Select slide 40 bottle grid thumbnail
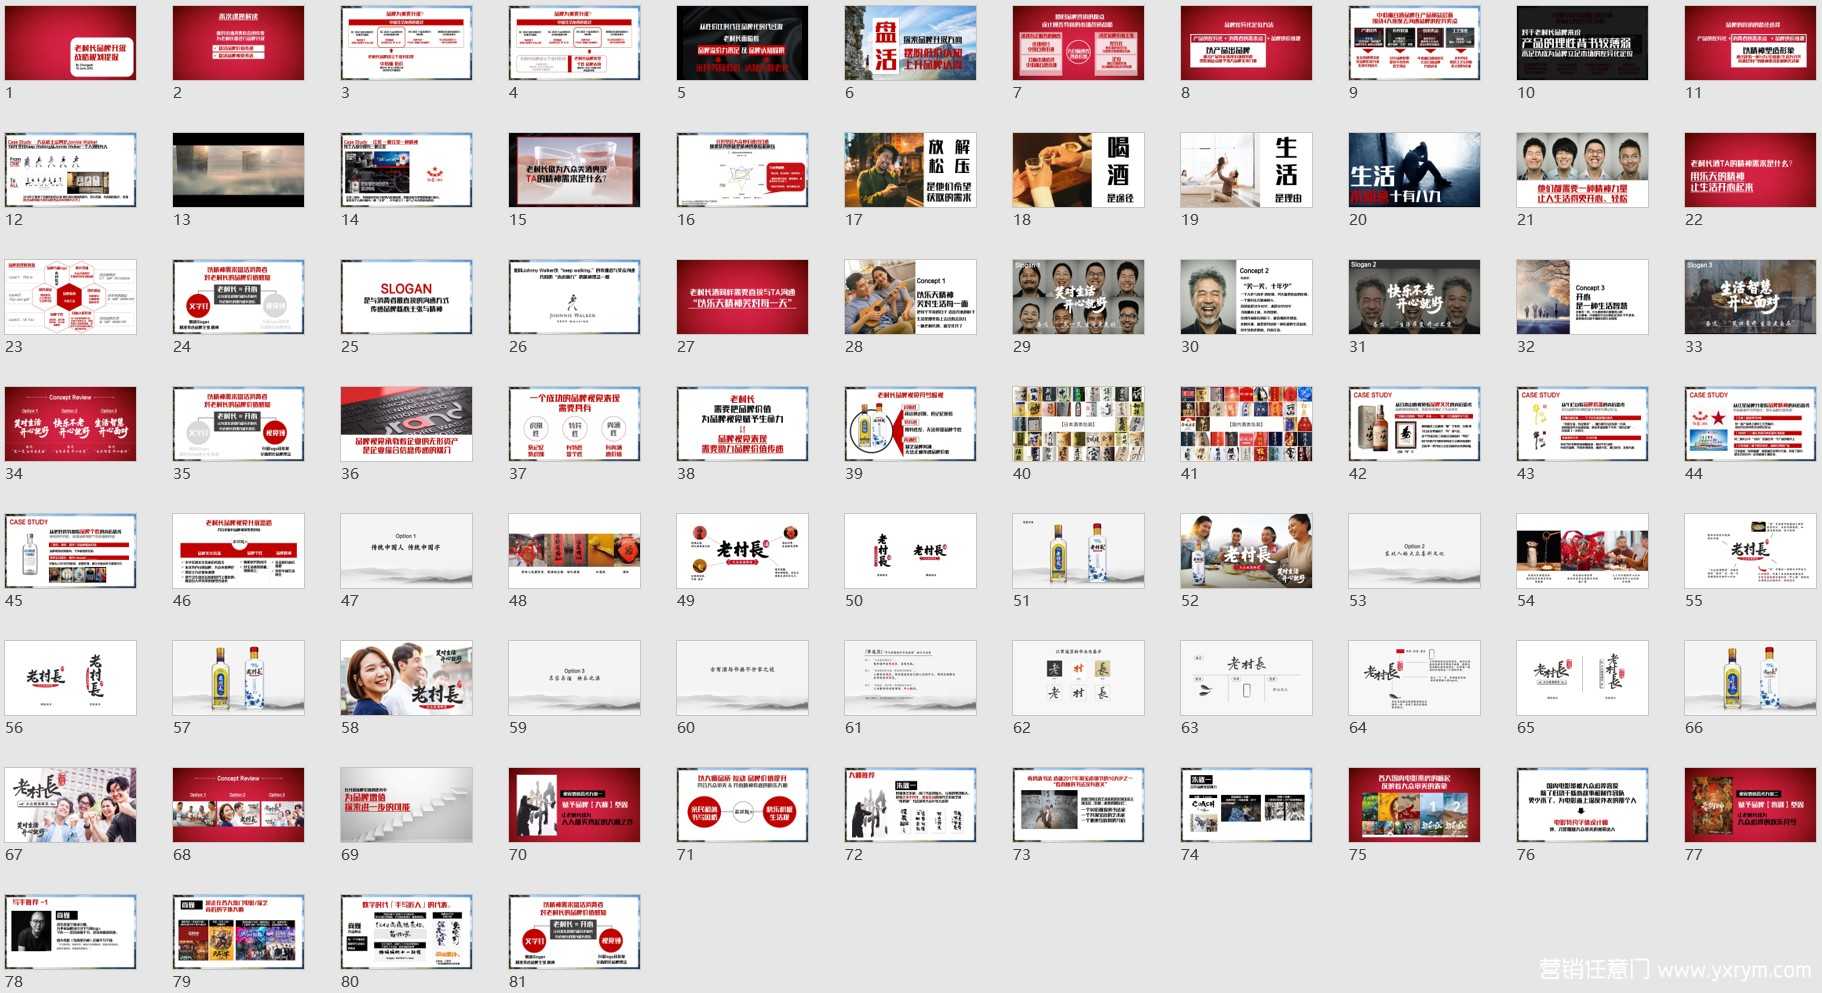The height and width of the screenshot is (993, 1822). [x=1078, y=424]
